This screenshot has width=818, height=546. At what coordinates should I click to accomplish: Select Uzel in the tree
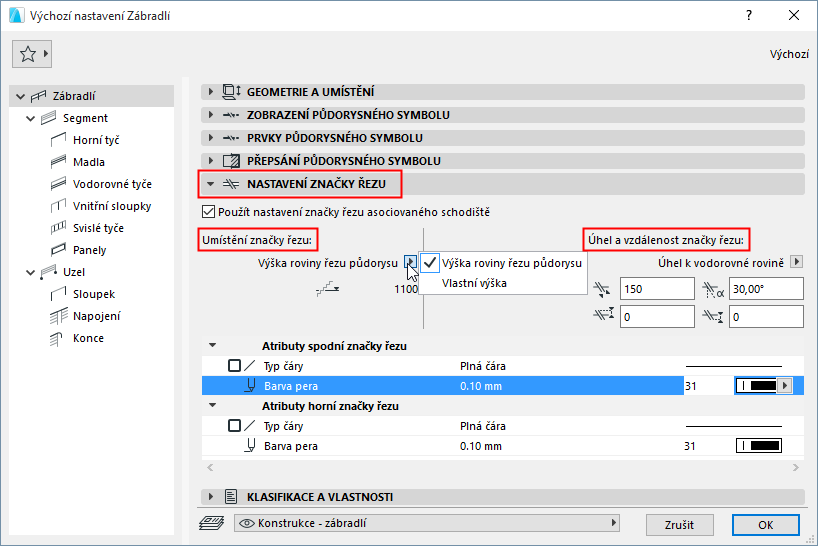[74, 272]
